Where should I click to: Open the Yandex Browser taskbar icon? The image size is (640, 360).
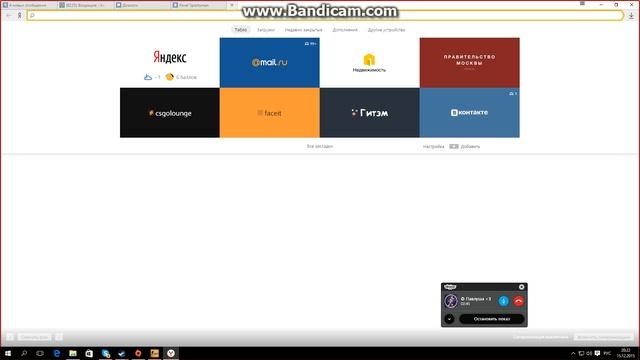(x=171, y=353)
